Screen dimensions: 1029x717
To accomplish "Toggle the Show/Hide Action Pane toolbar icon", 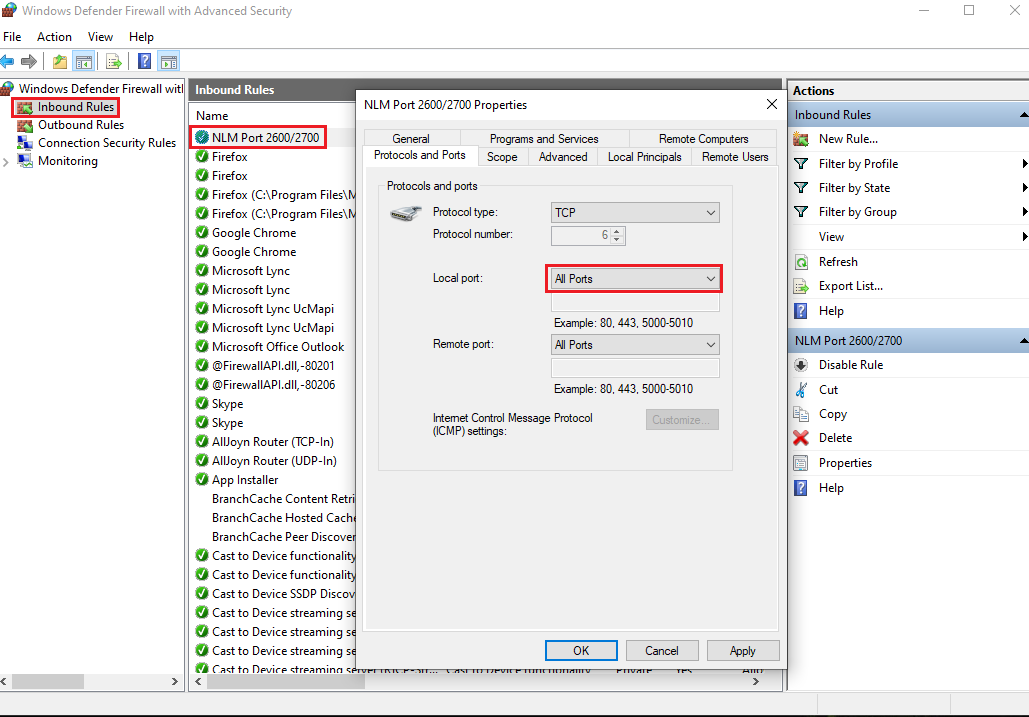I will click(169, 62).
